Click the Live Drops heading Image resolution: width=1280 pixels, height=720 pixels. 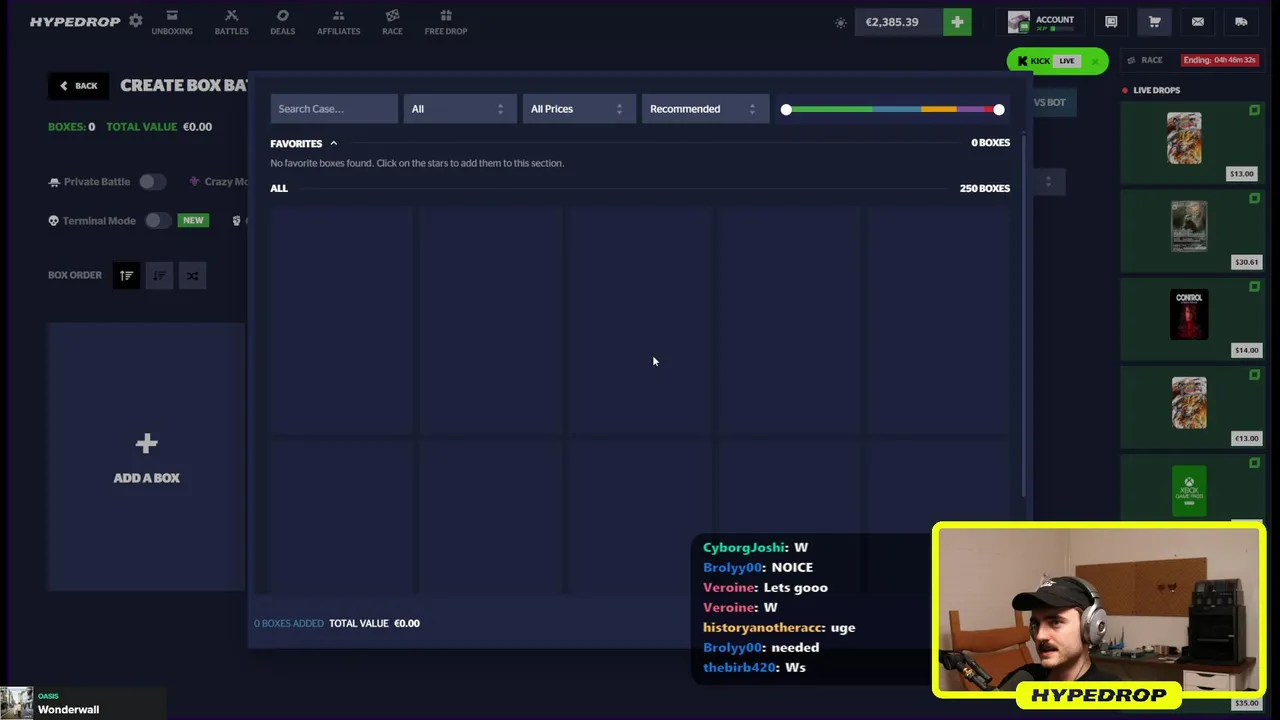(1156, 90)
